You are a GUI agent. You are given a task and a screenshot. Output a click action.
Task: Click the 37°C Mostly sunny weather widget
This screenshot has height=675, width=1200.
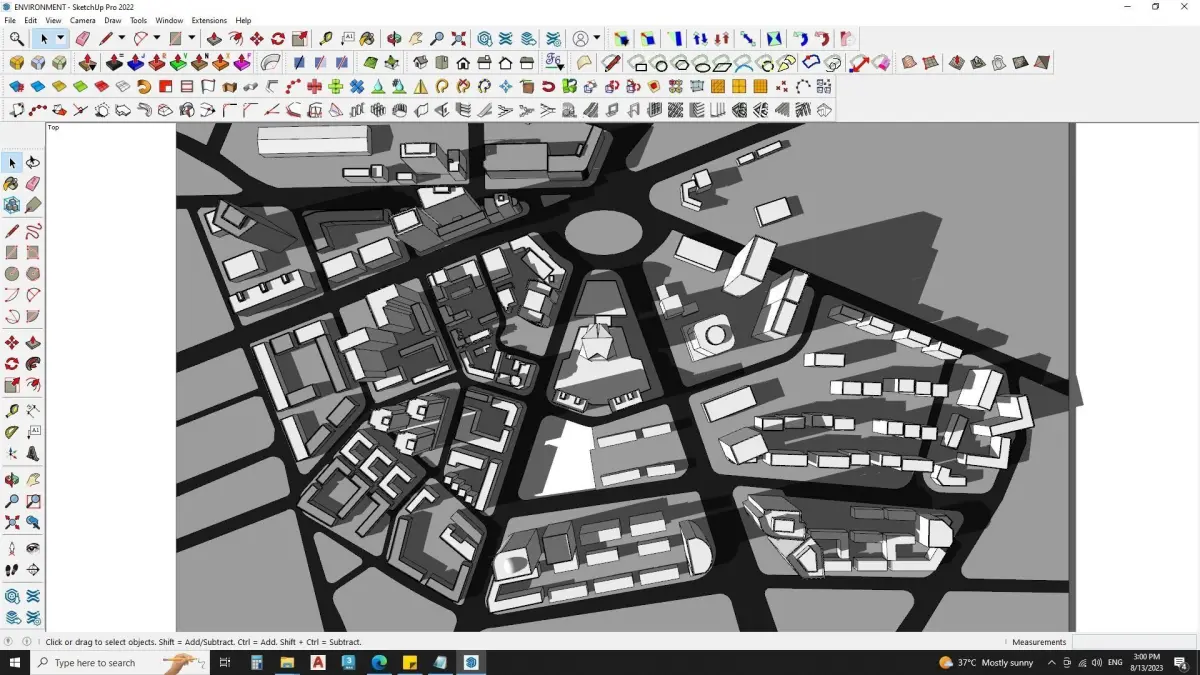(986, 663)
